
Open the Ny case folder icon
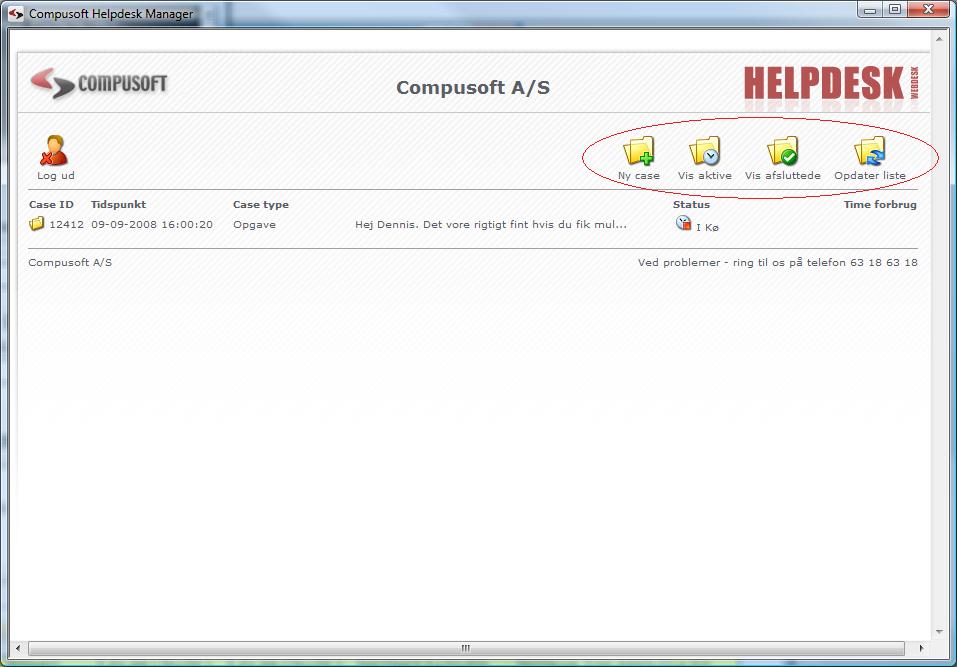[x=638, y=151]
